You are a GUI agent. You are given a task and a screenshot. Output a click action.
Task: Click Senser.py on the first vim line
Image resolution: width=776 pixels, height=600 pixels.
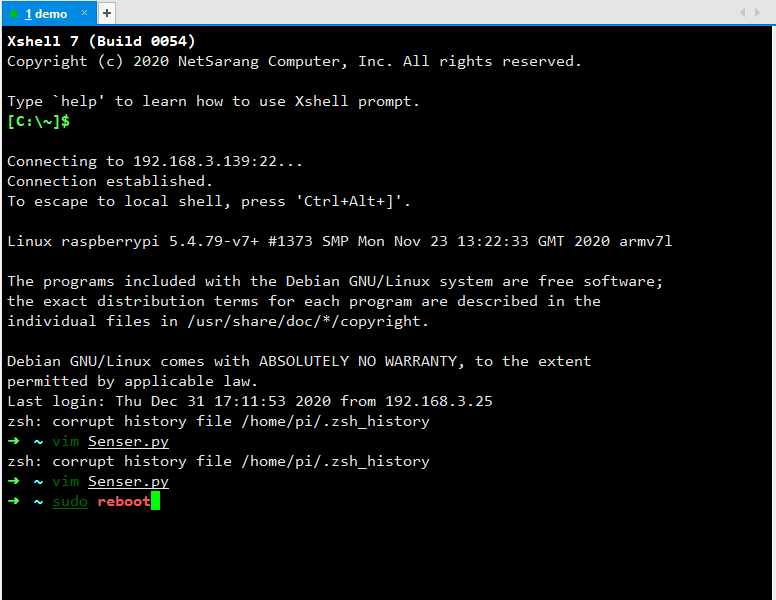point(128,441)
